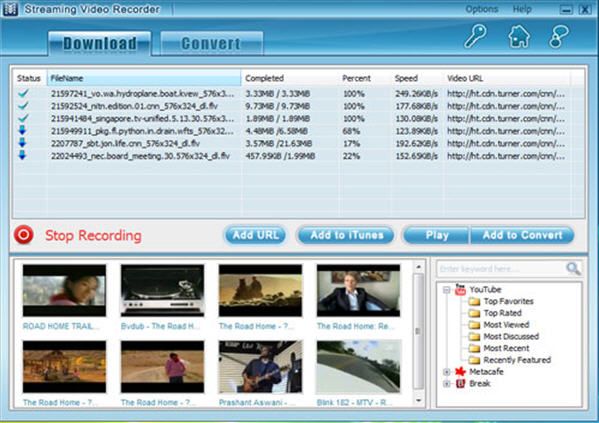599x423 pixels.
Task: Click the Stop Recording label
Action: tap(93, 235)
